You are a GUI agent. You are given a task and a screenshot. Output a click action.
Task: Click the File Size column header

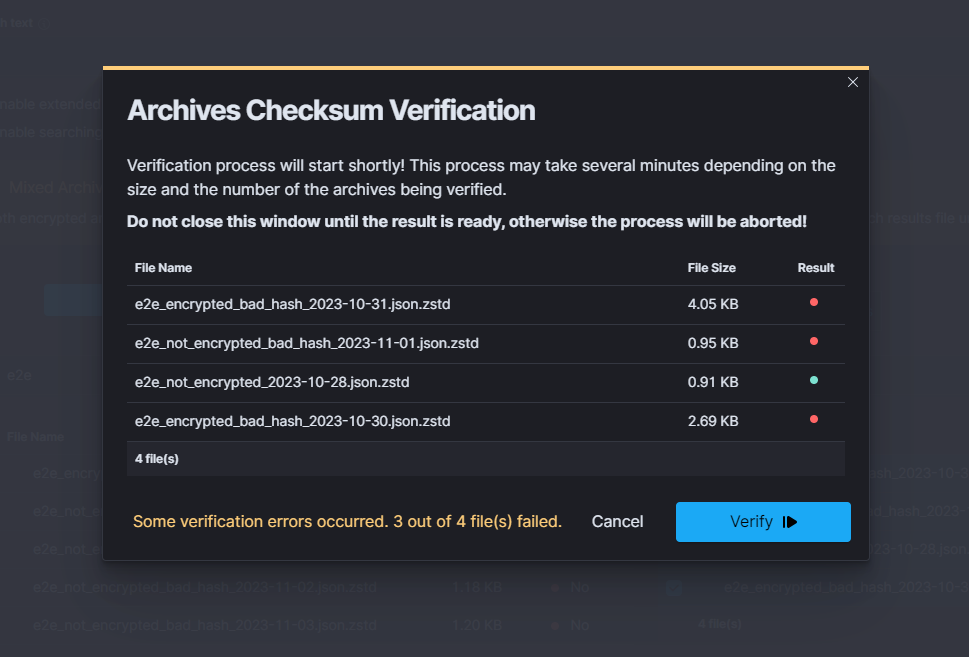coord(711,268)
